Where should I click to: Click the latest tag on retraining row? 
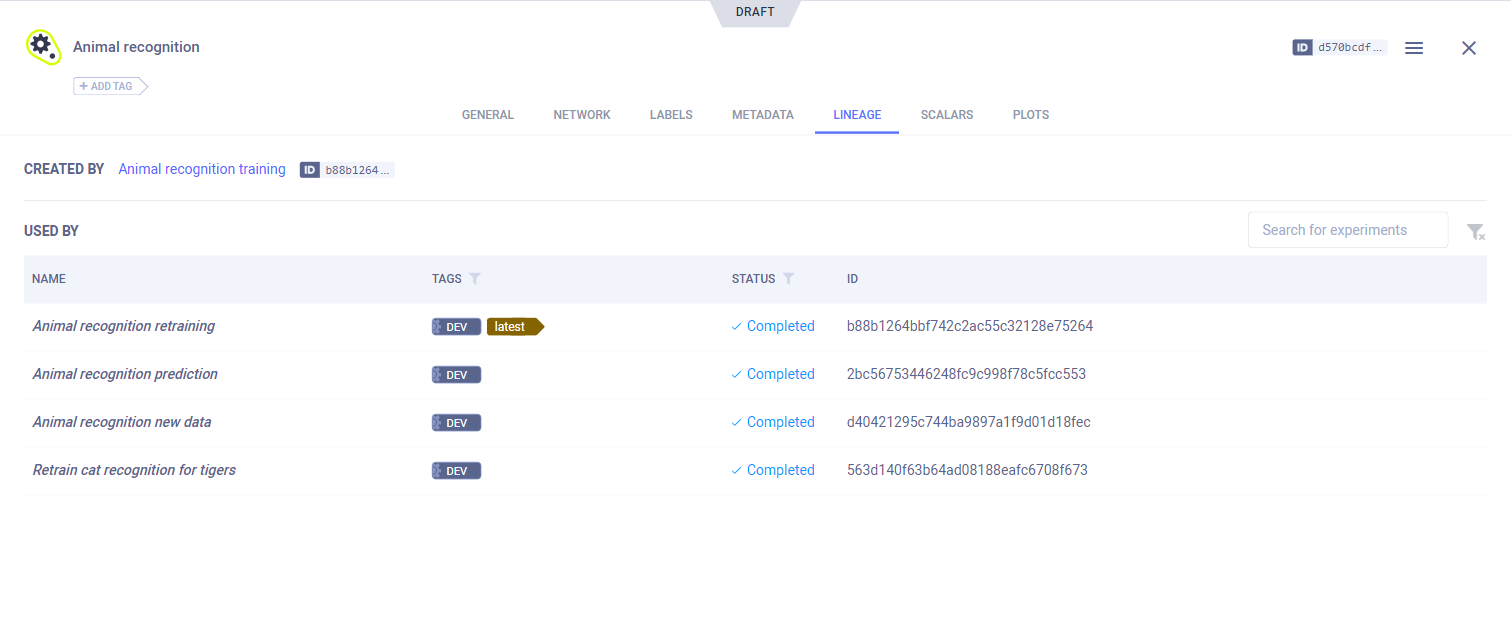[x=513, y=327]
